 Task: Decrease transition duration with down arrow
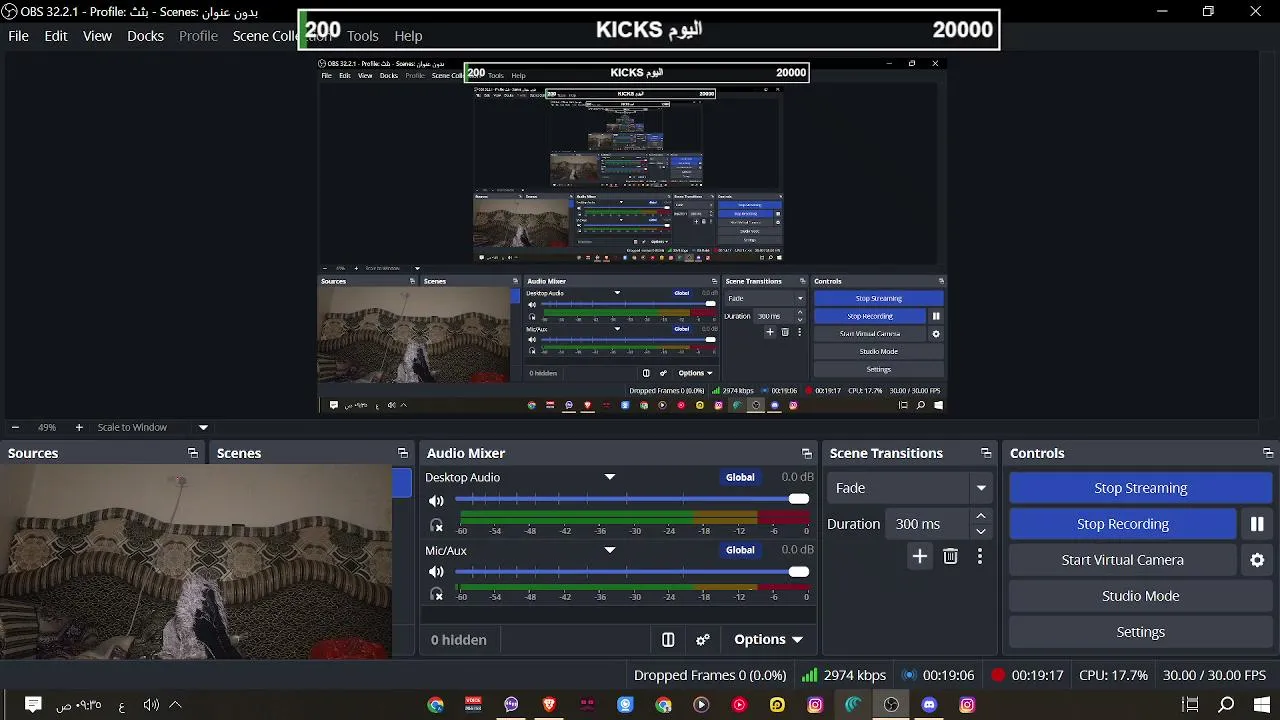point(981,531)
